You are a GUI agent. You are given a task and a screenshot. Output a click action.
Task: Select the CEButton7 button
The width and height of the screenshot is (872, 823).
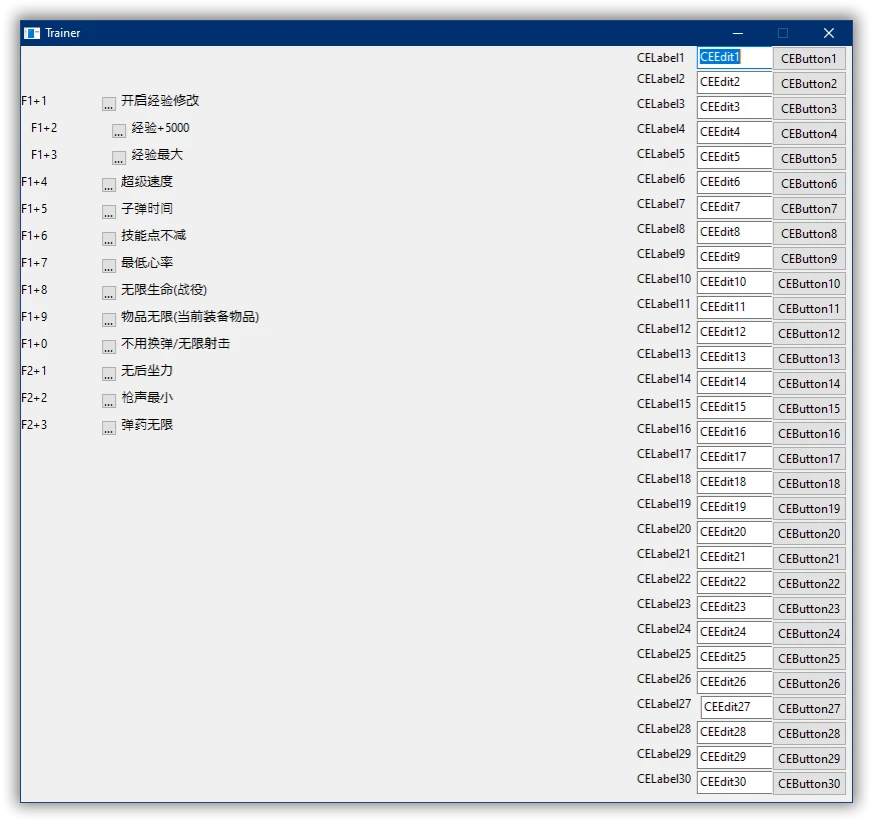tap(809, 209)
